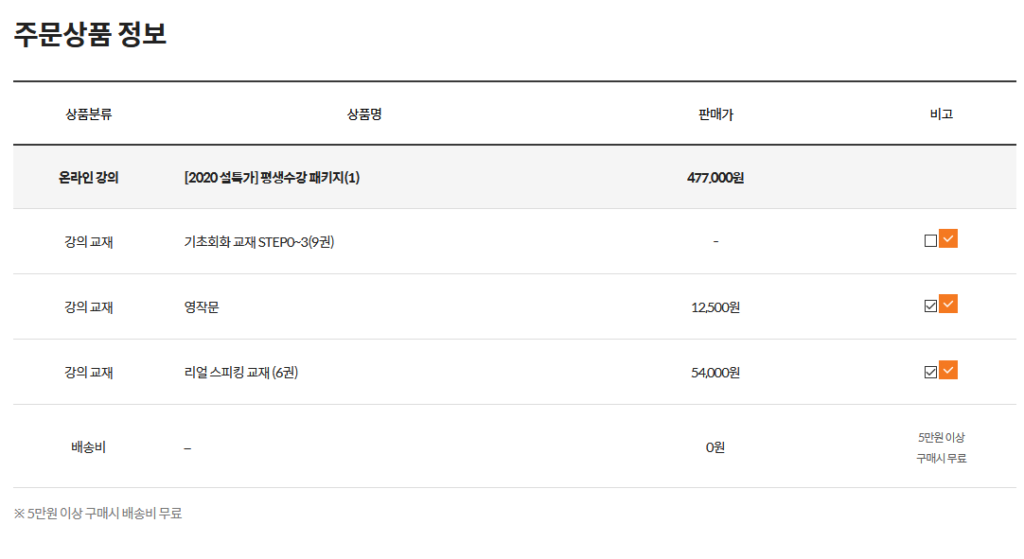Screen dimensions: 1024x559
Task: Click the 온라인 강의 category cell
Action: click(x=88, y=178)
